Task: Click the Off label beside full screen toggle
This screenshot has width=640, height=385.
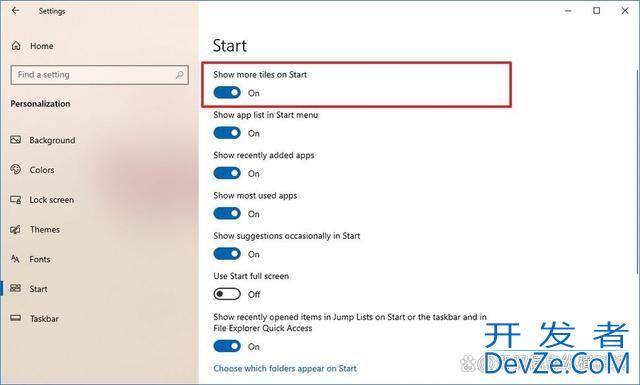Action: (254, 294)
